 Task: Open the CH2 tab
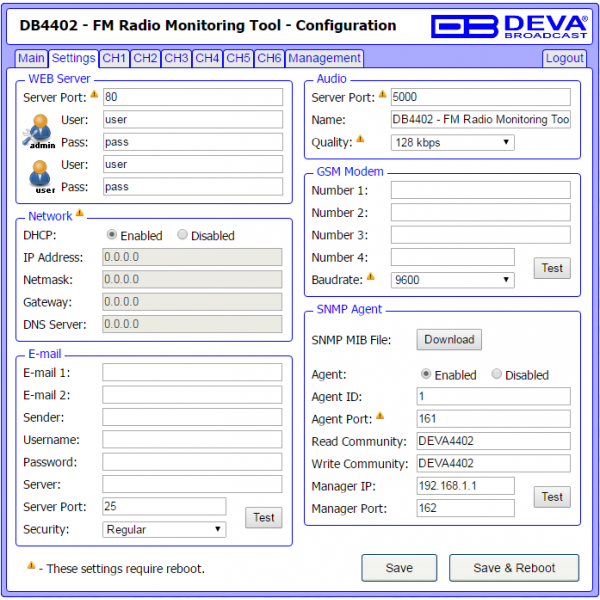coord(145,58)
